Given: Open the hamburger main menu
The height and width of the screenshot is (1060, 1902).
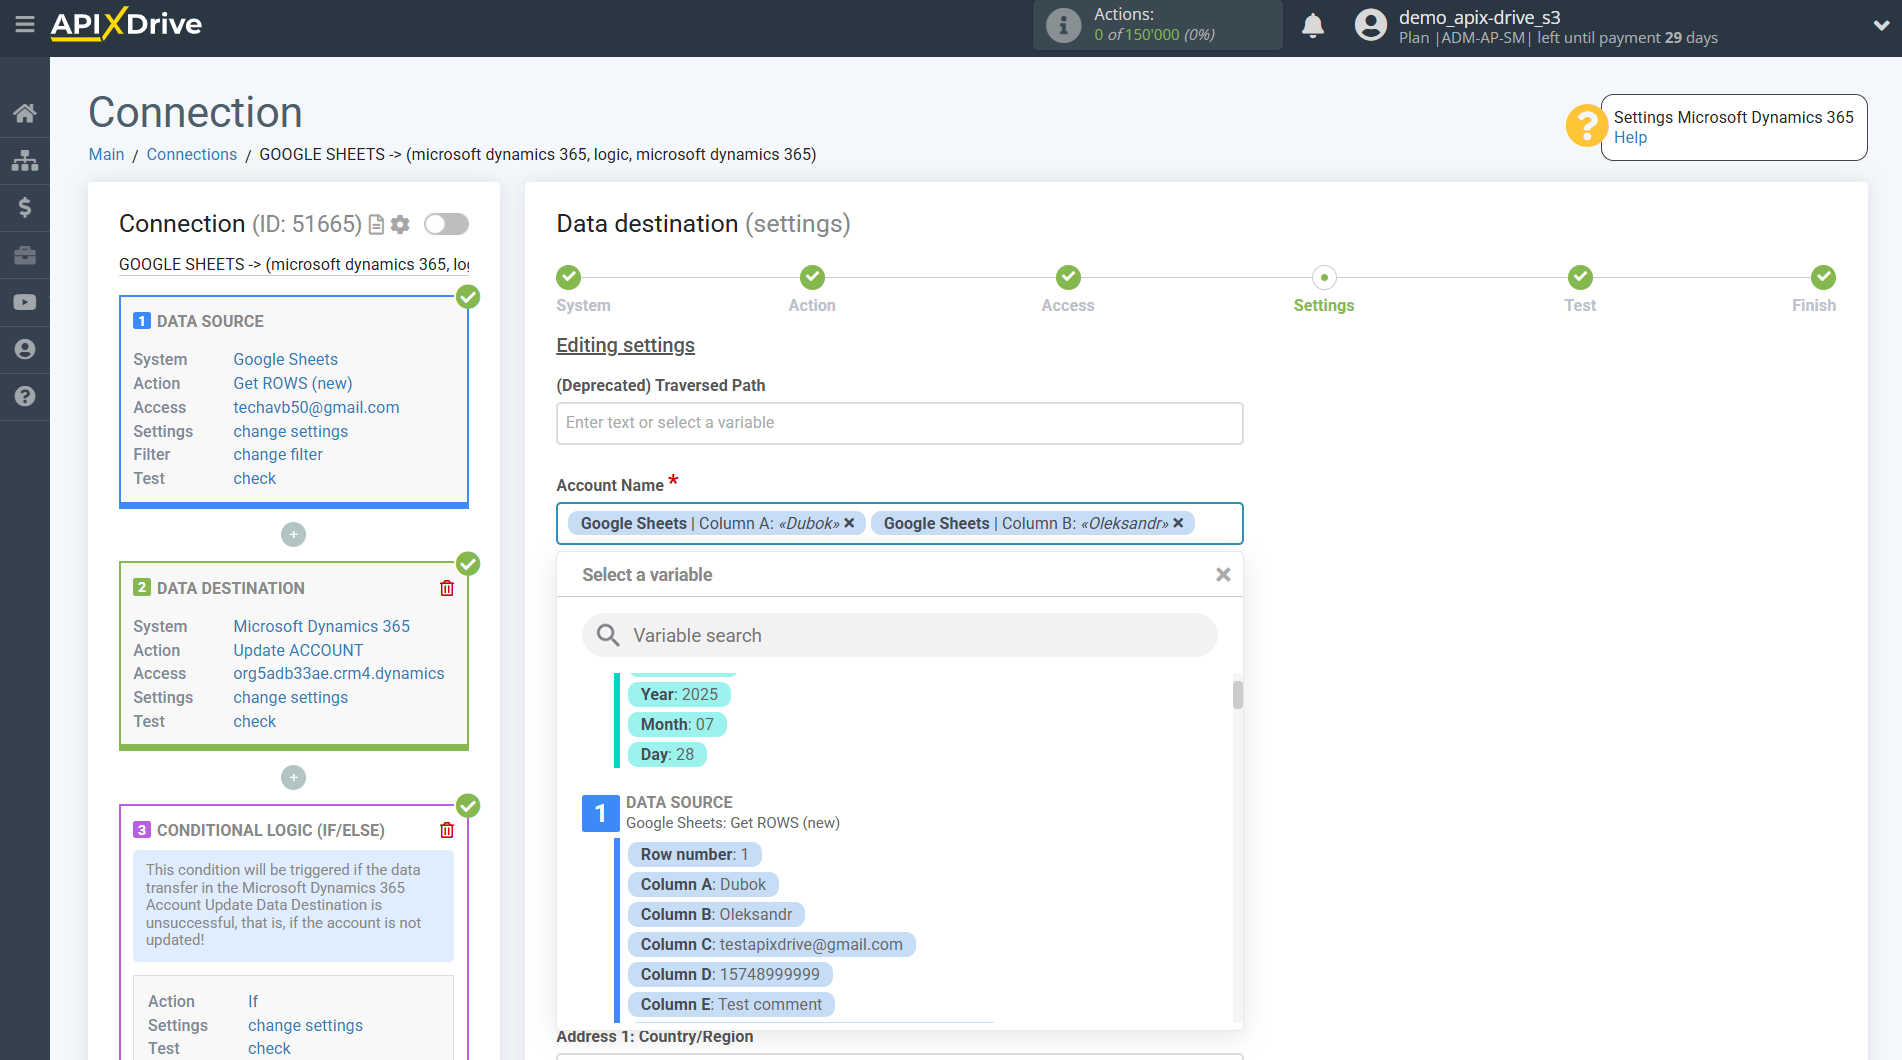Looking at the screenshot, I should (25, 24).
